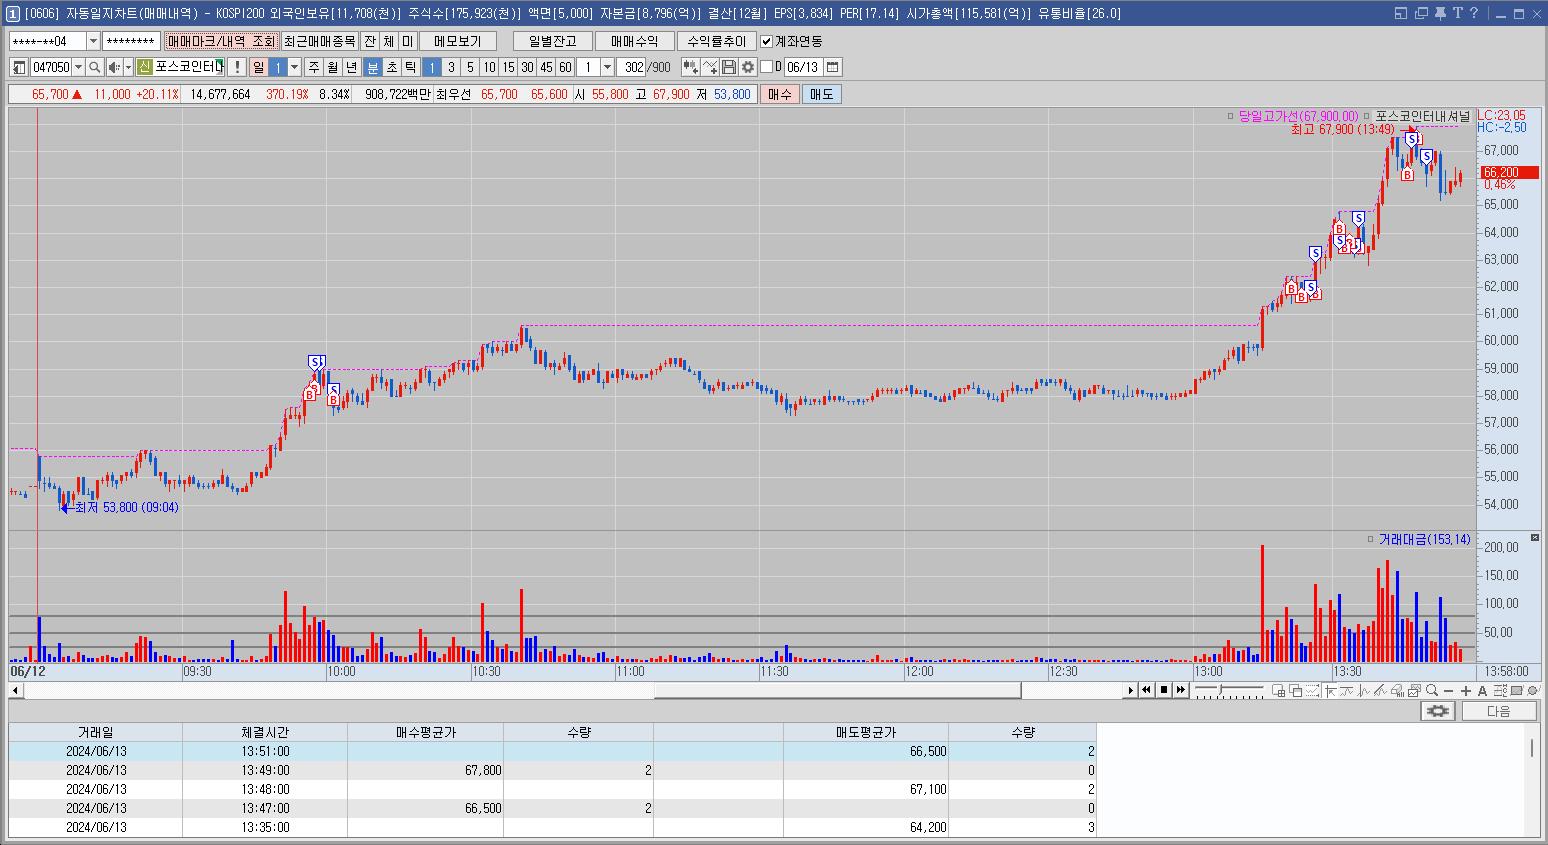Click the stock code search magnifier icon
The height and width of the screenshot is (845, 1548).
94,67
